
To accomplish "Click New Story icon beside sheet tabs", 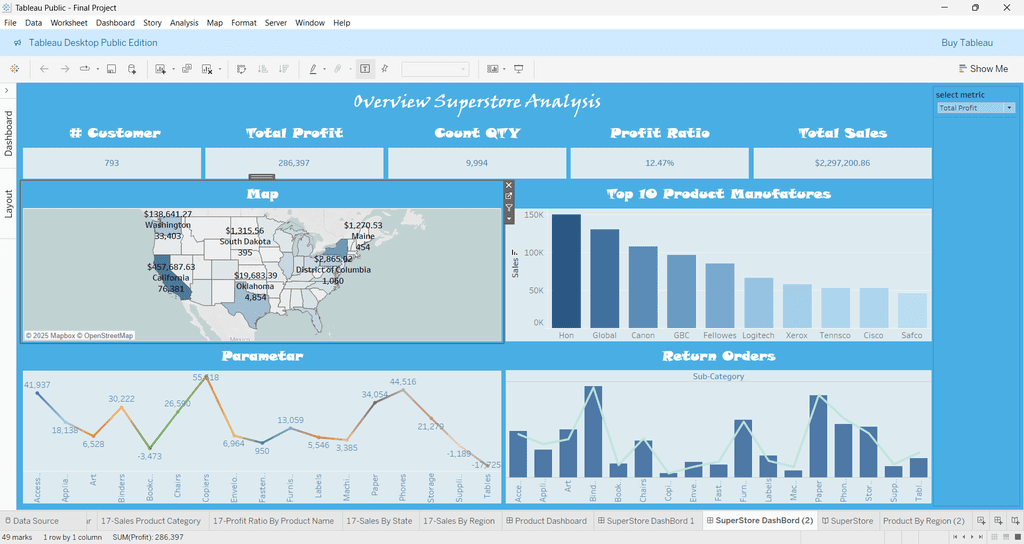I will 1016,520.
